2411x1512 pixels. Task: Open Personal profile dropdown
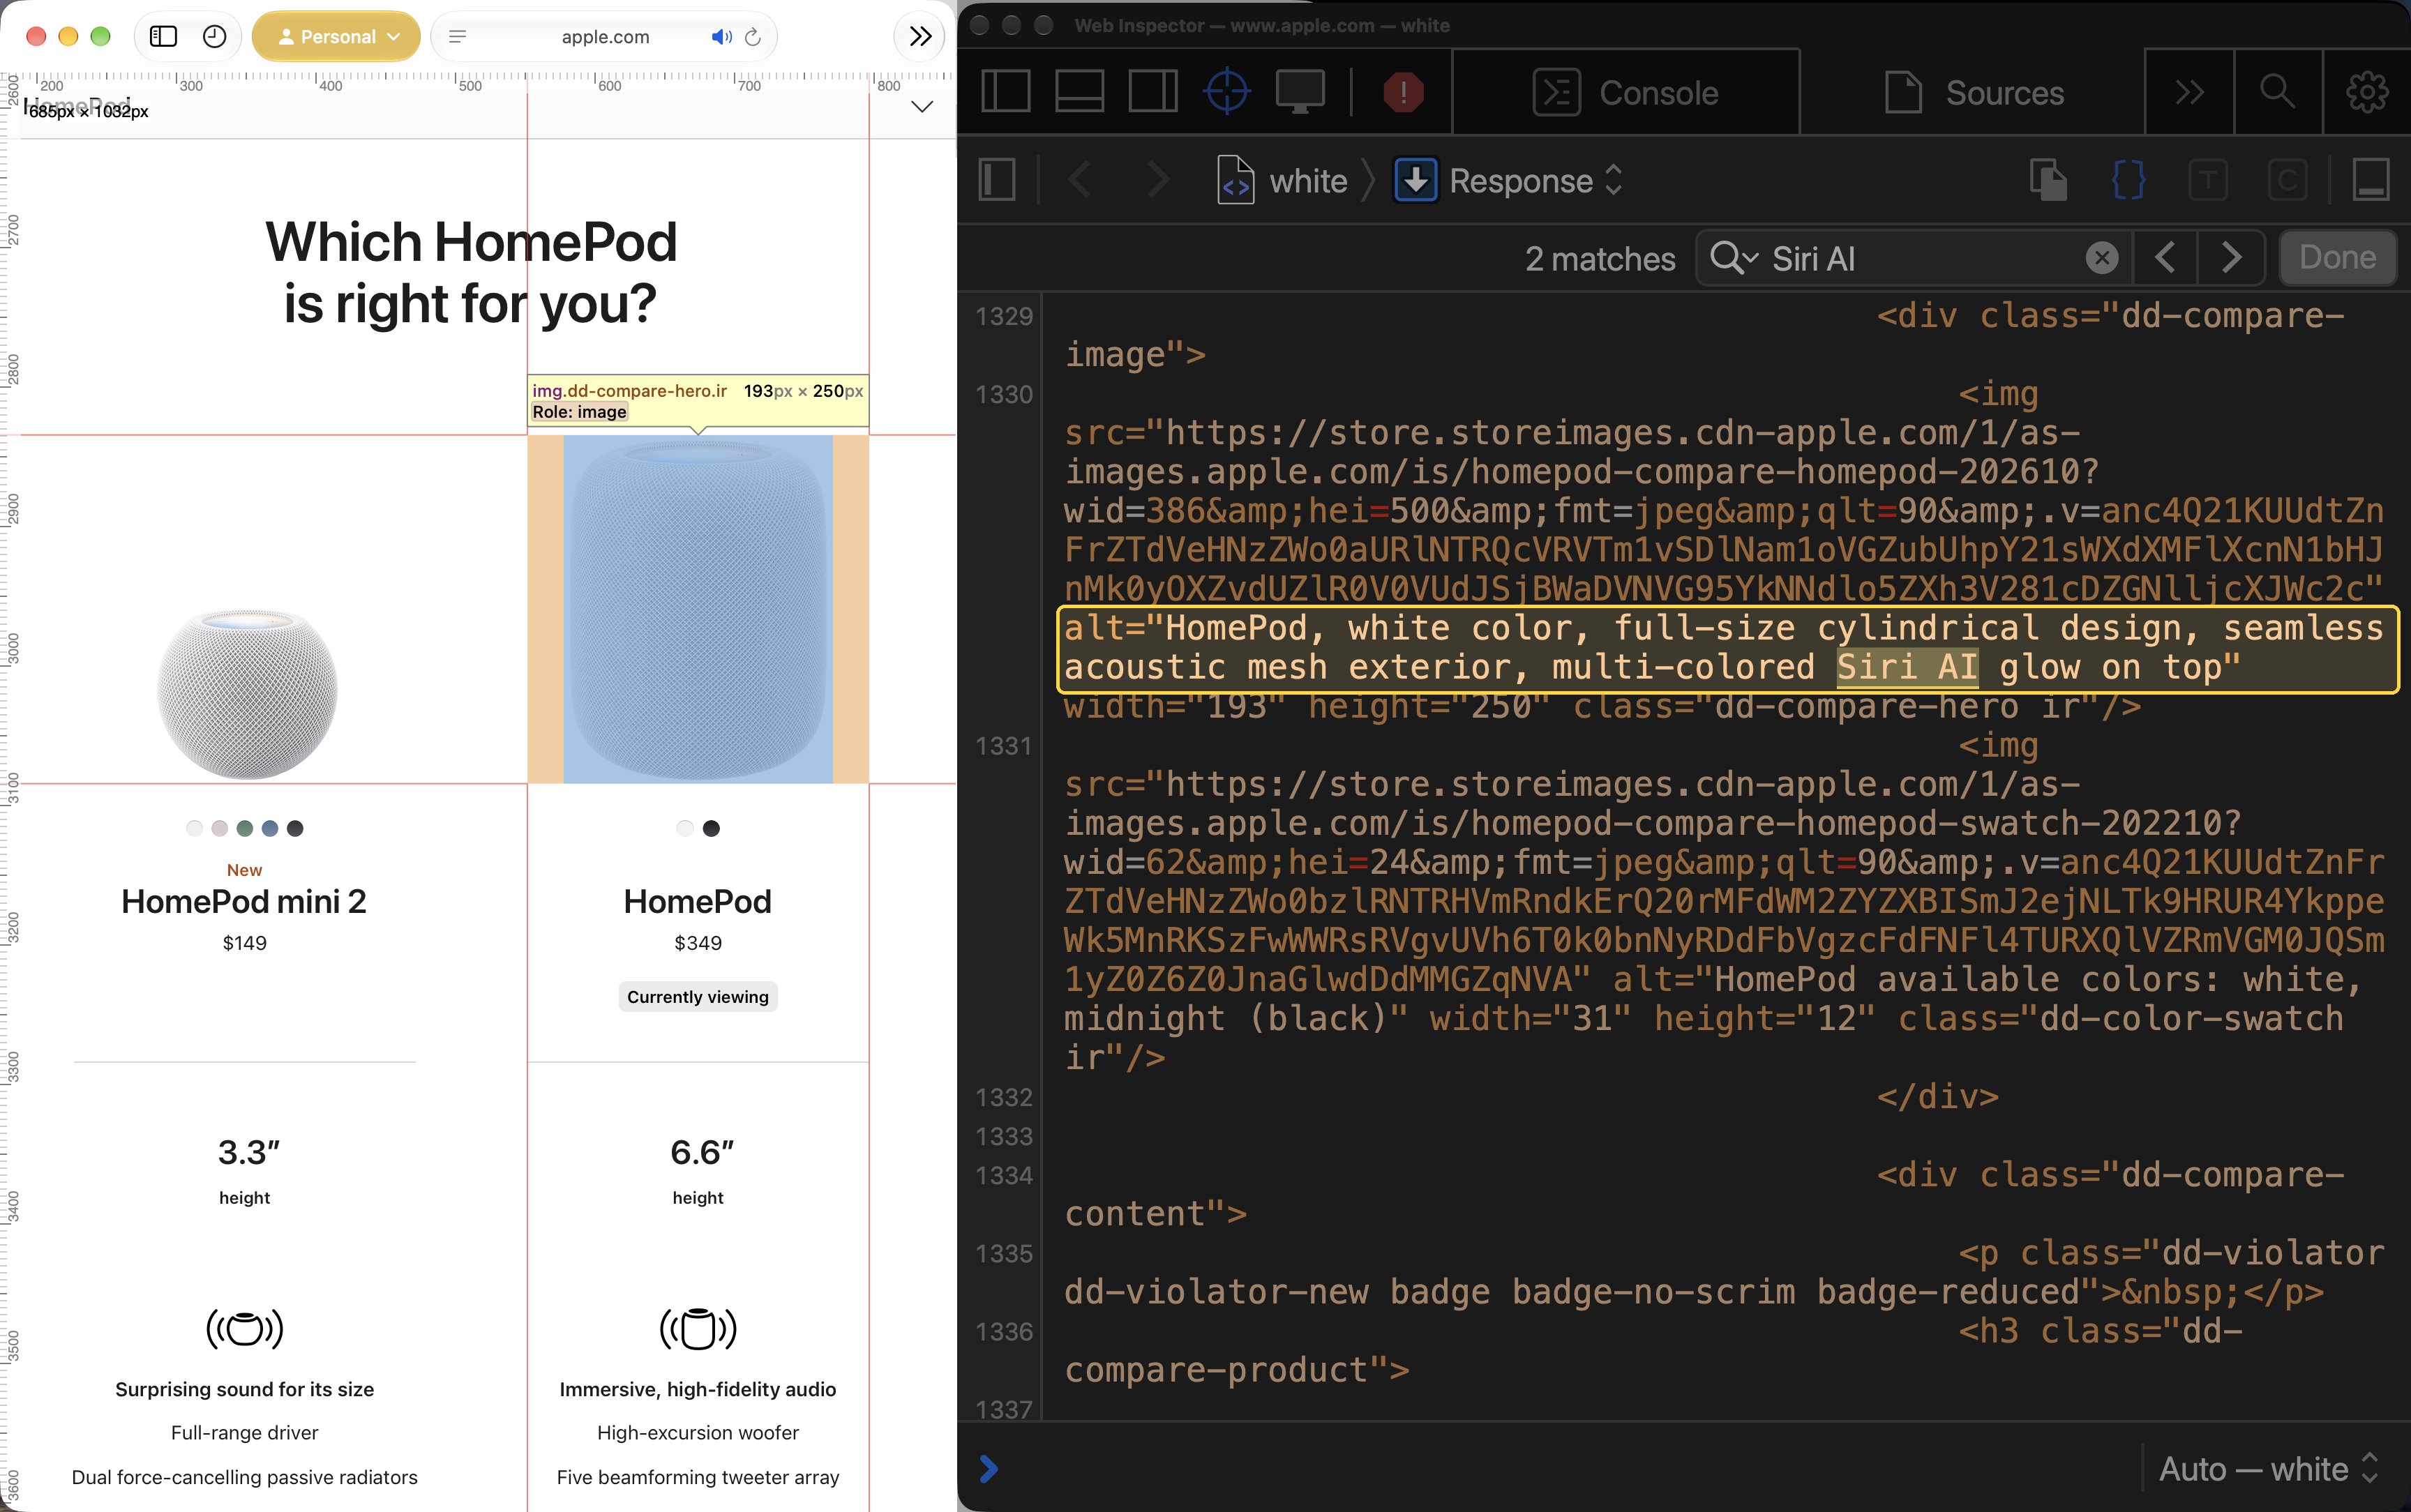(336, 37)
